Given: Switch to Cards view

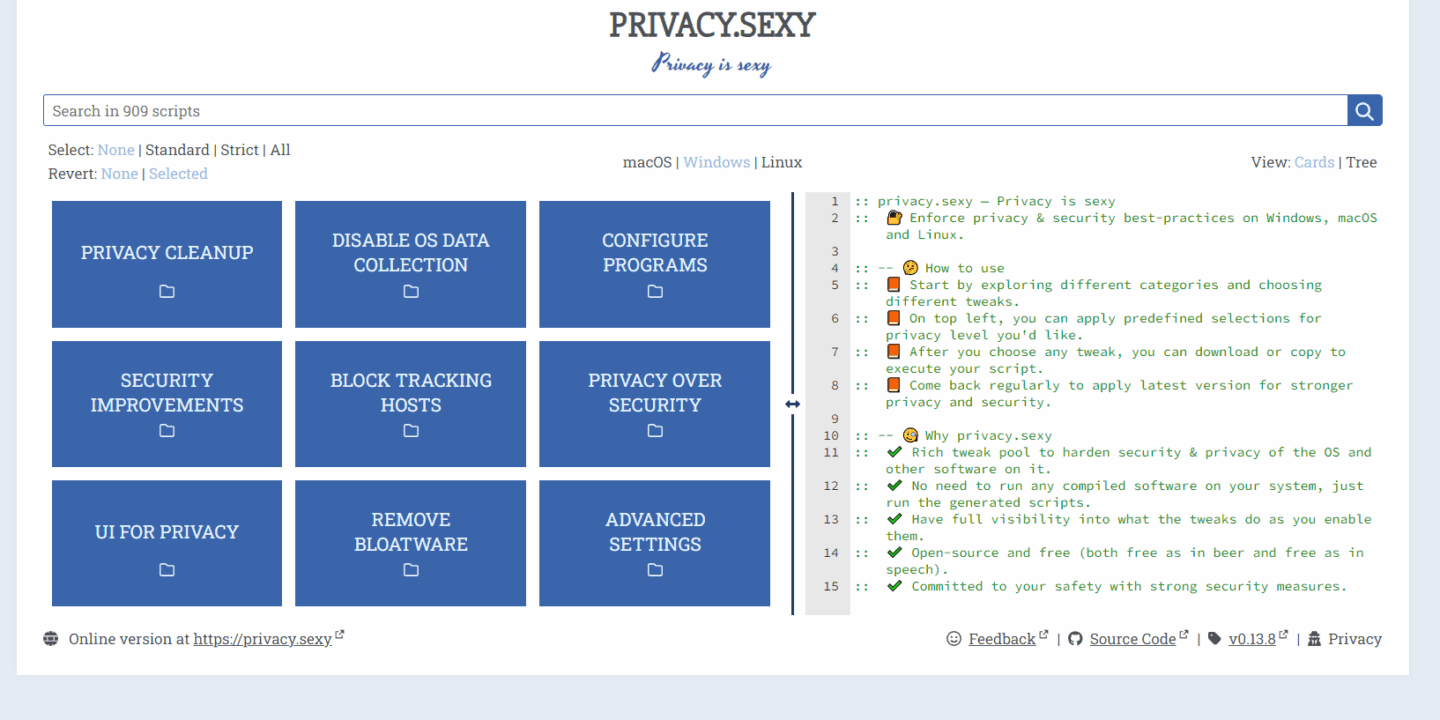Looking at the screenshot, I should point(1314,162).
